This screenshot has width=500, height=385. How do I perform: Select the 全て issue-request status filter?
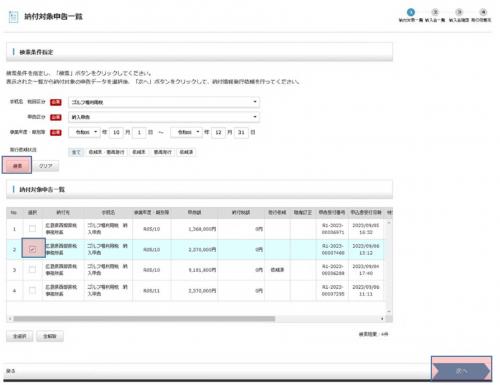[76, 152]
